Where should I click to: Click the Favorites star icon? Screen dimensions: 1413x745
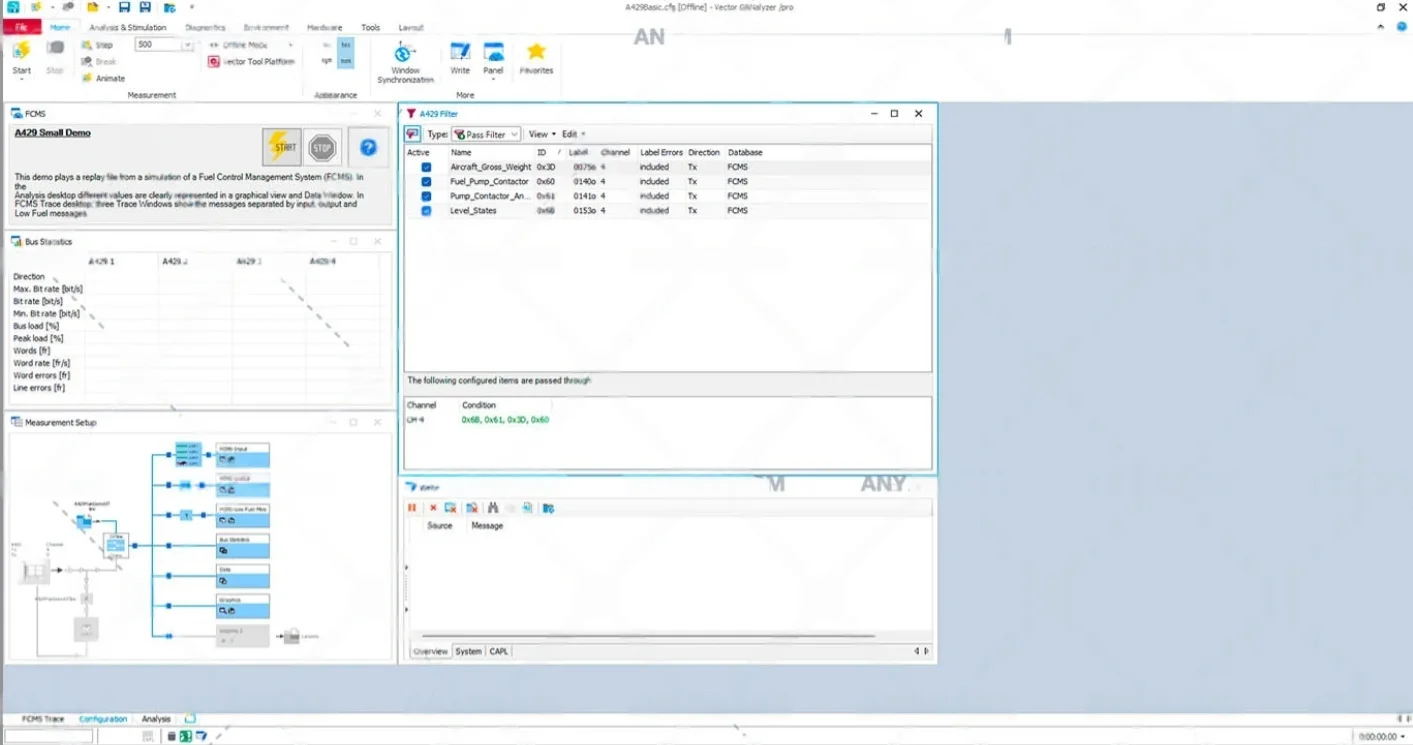click(x=537, y=50)
